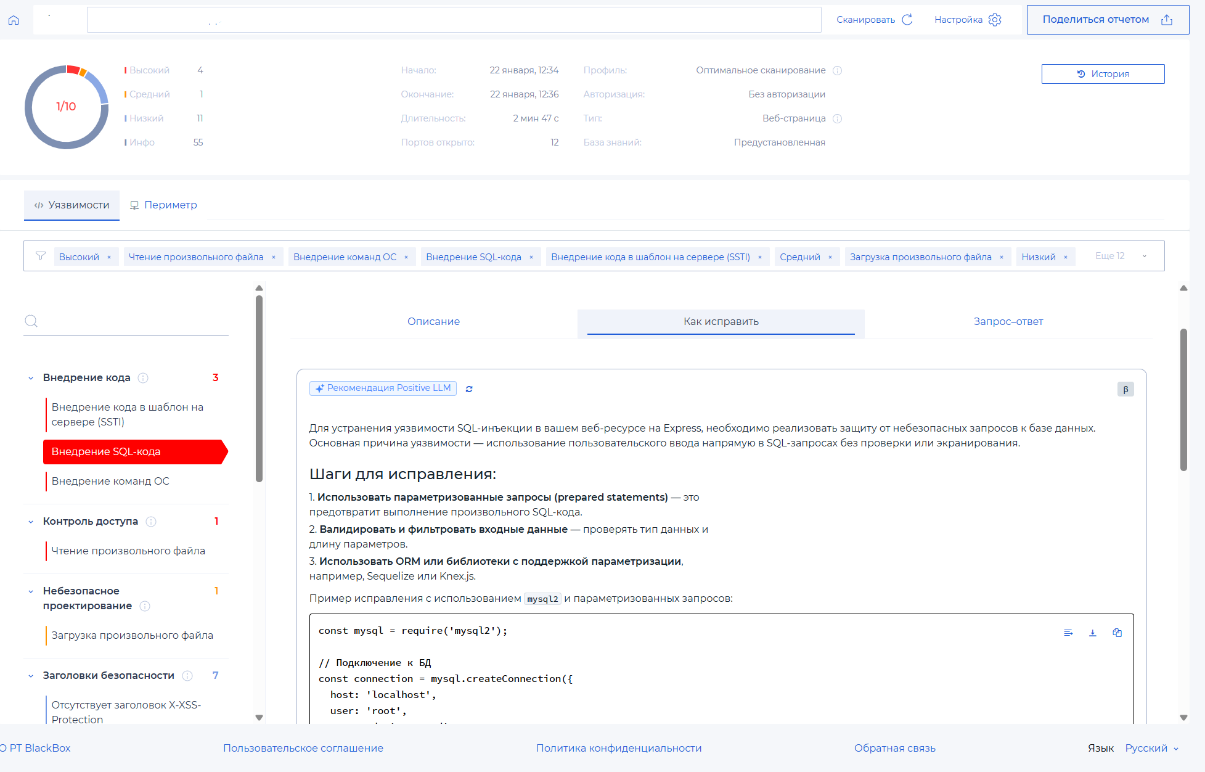This screenshot has height=772, width=1205.
Task: Toggle line wrap icon in the code block
Action: tap(1068, 632)
